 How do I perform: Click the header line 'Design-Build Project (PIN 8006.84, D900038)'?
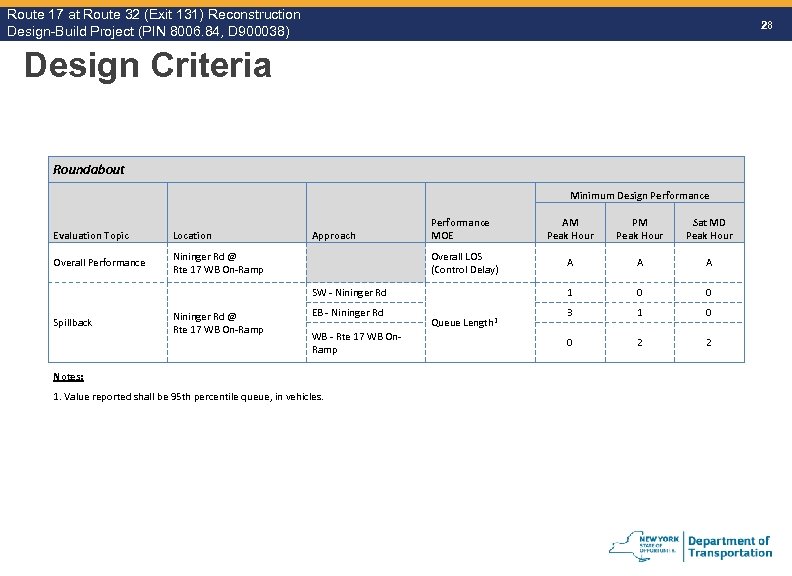[x=148, y=31]
